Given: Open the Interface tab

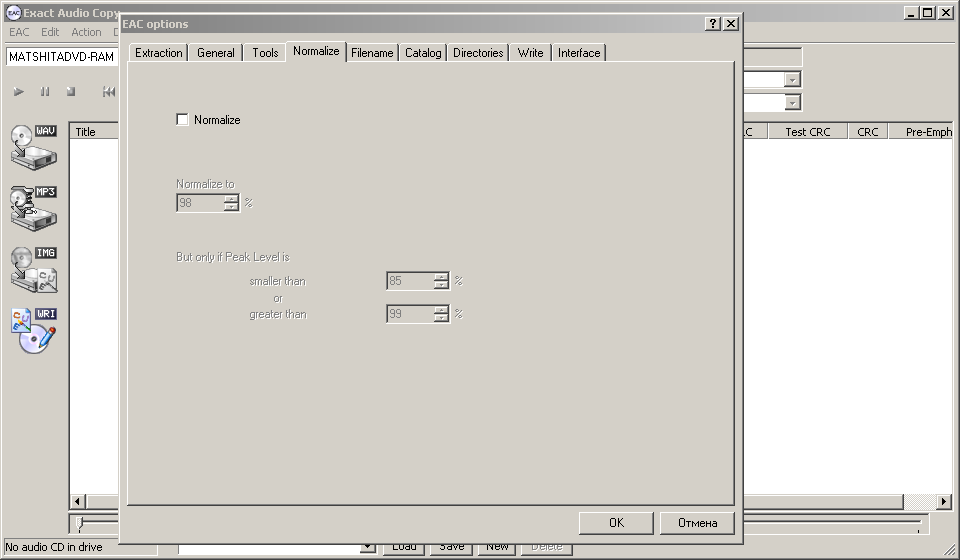Looking at the screenshot, I should click(579, 53).
